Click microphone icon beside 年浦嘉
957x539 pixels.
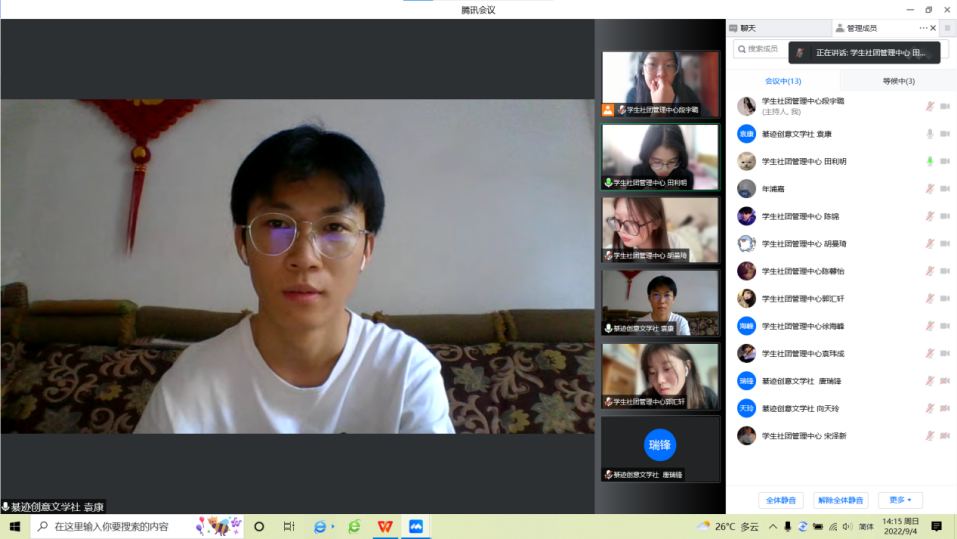click(x=930, y=189)
